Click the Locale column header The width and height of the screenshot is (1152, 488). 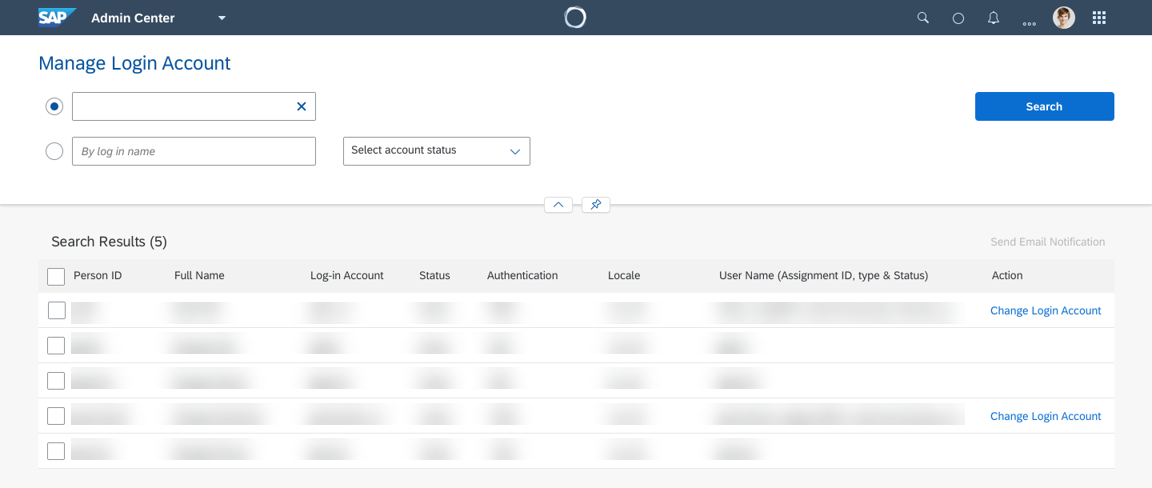point(624,276)
